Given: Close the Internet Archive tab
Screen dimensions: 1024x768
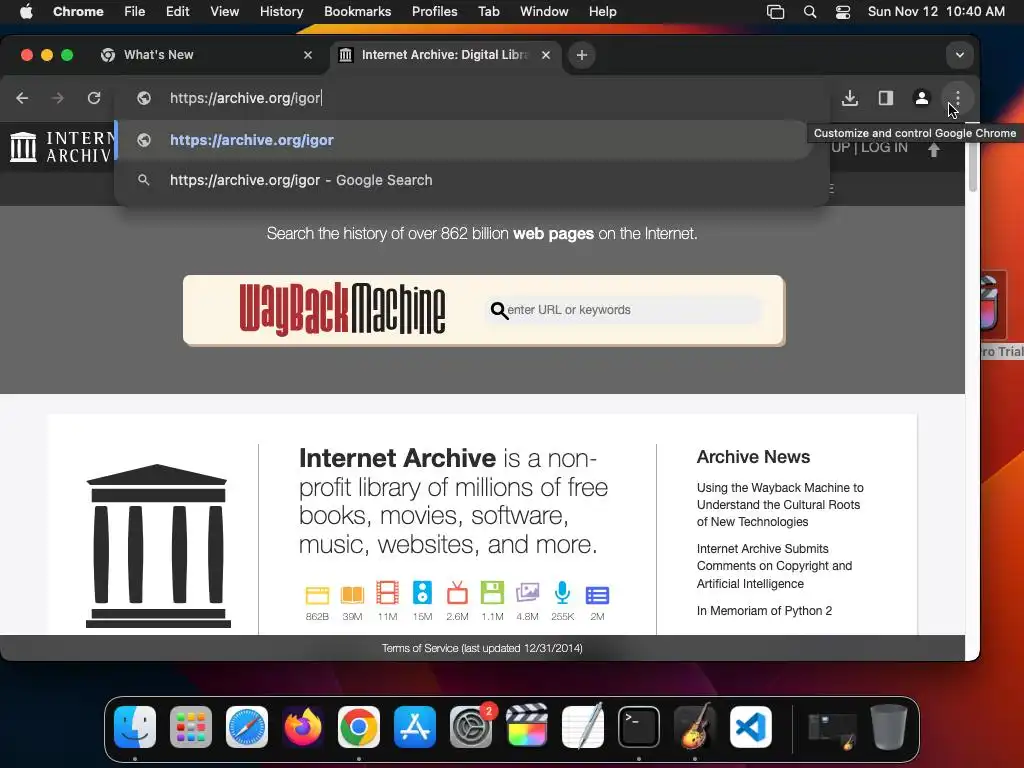Looking at the screenshot, I should tap(546, 55).
